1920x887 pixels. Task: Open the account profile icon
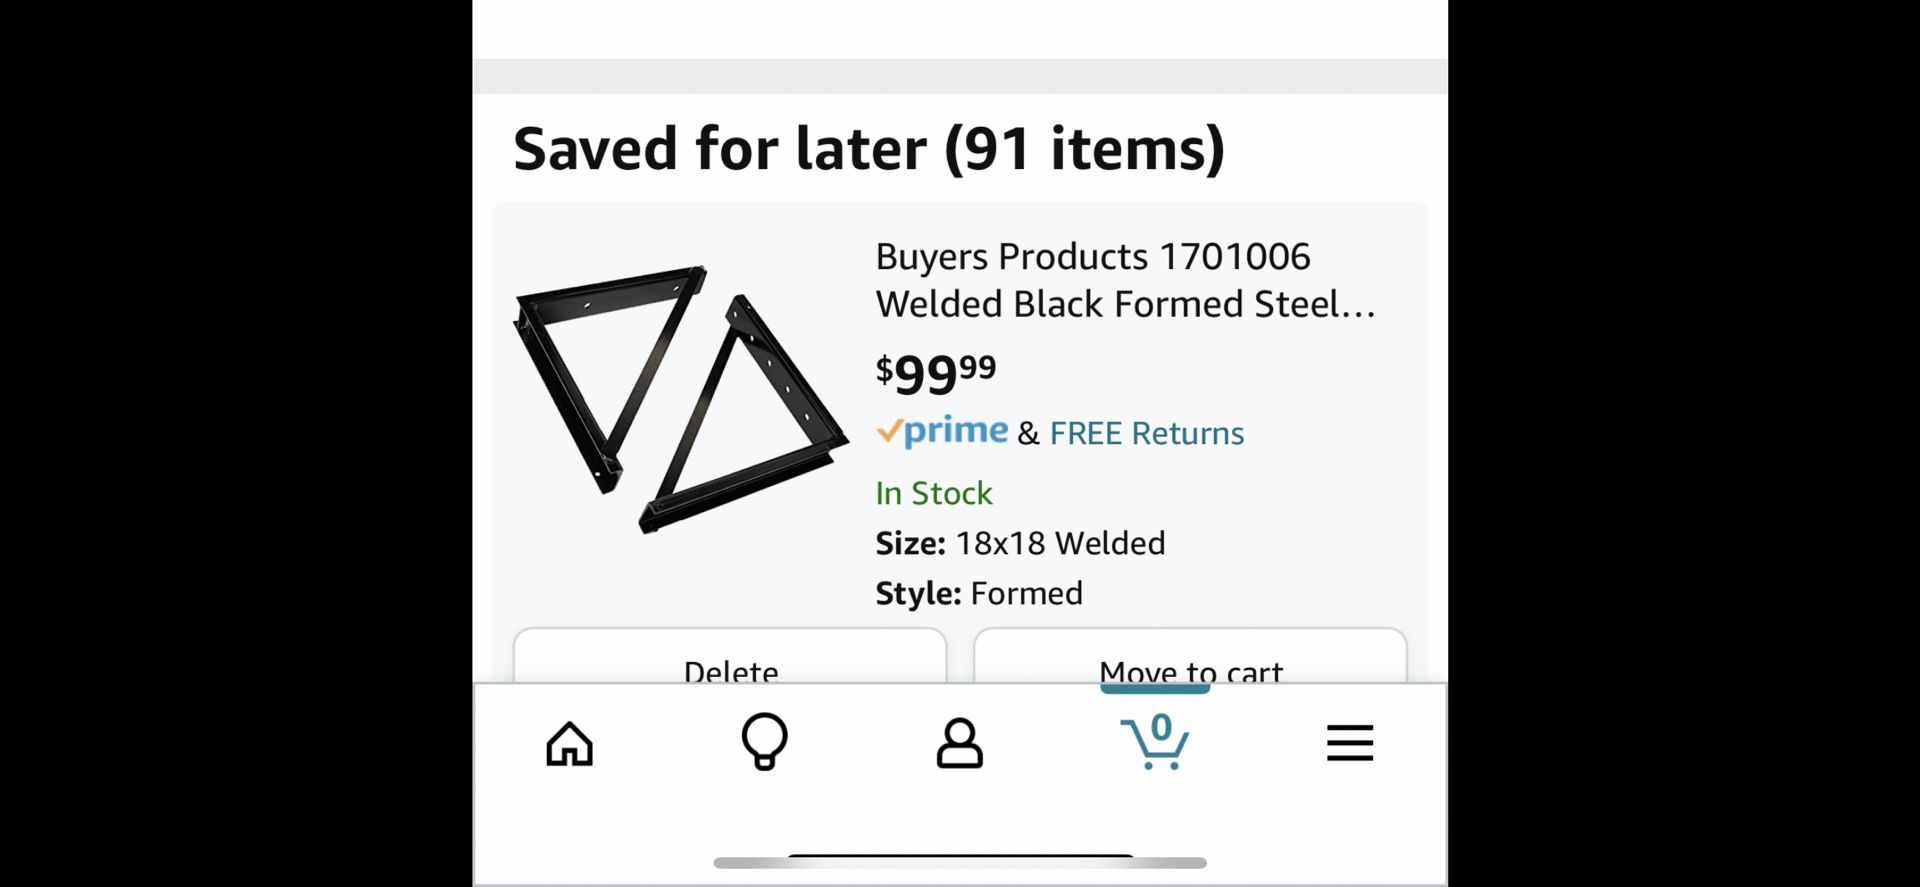tap(959, 743)
